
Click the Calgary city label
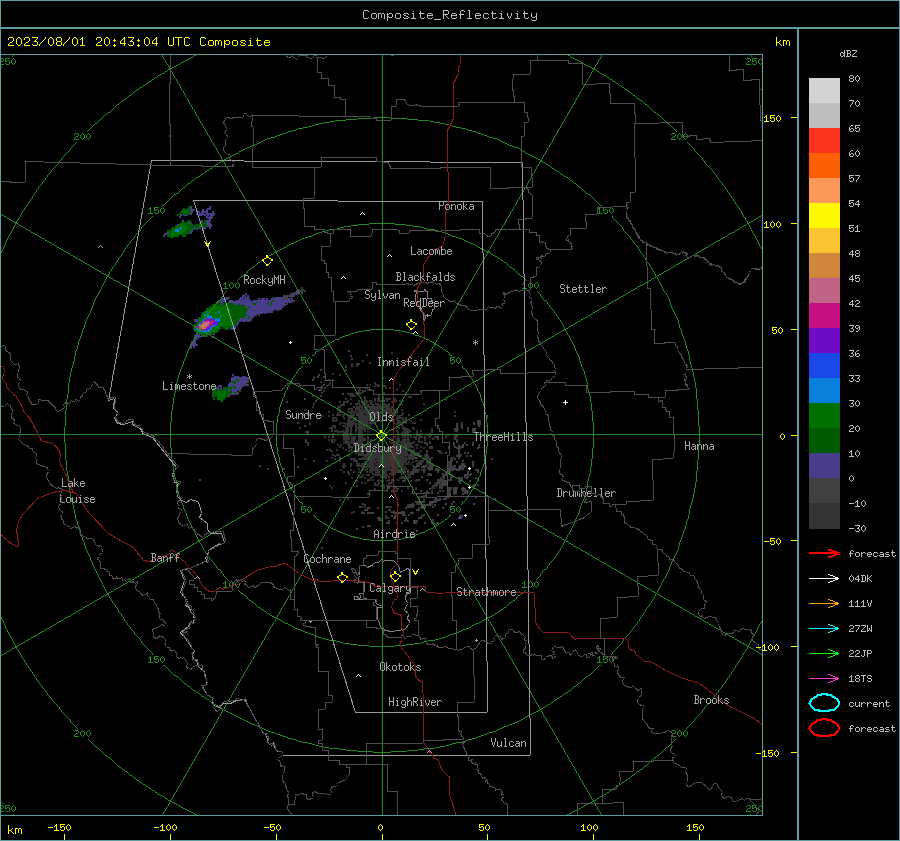[390, 588]
